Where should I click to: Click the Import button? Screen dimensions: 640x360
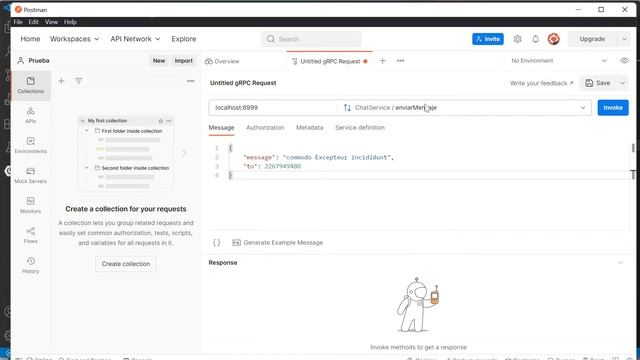click(184, 61)
